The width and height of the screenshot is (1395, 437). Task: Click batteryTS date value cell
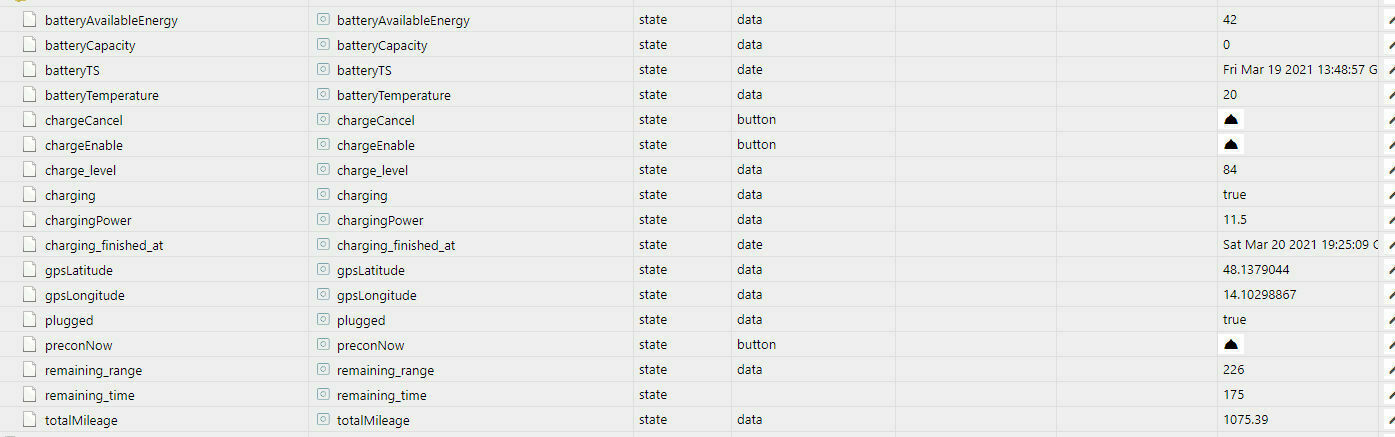point(1300,70)
